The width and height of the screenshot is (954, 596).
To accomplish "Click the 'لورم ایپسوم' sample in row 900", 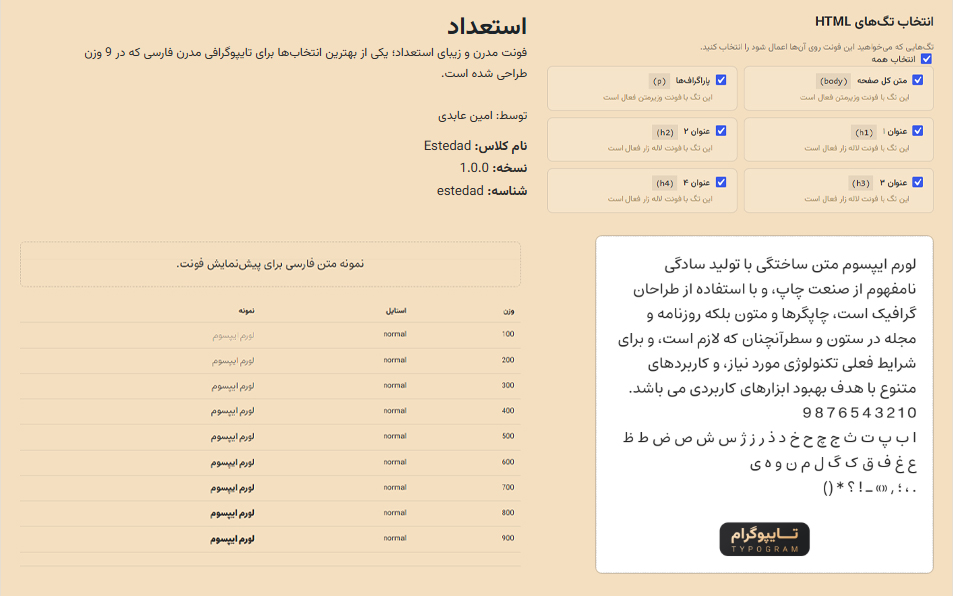I will coord(232,539).
